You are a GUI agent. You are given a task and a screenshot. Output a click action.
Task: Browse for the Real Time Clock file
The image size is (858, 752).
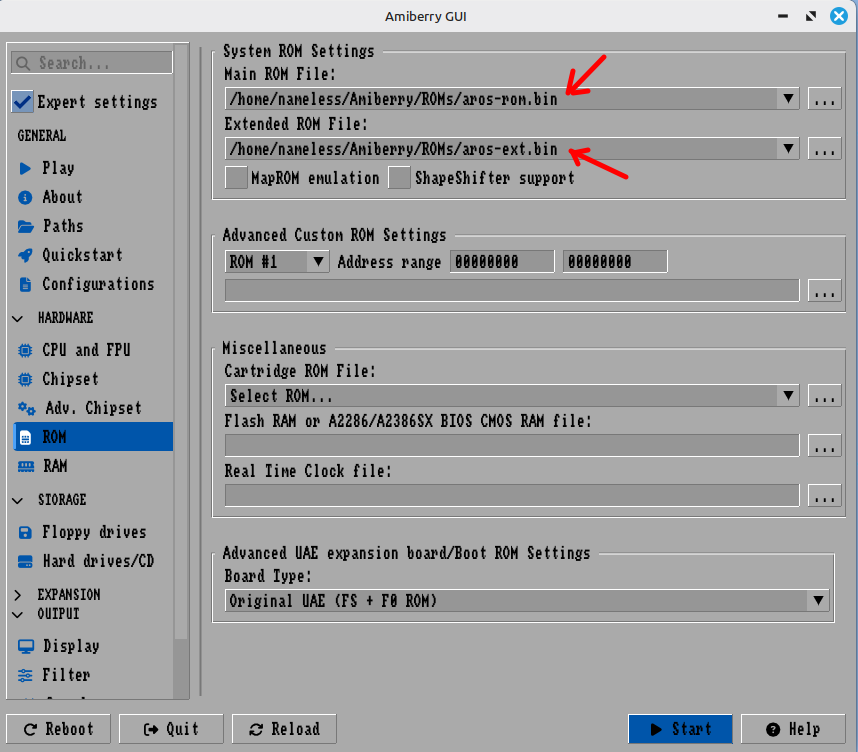tap(824, 495)
